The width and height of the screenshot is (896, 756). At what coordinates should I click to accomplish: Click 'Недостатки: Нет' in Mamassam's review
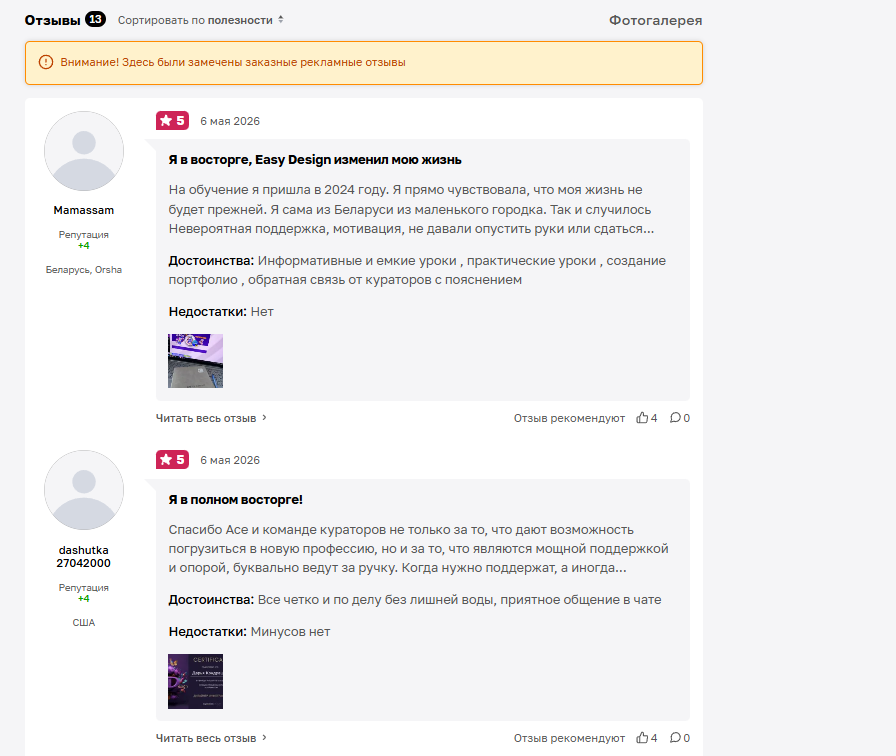click(221, 312)
